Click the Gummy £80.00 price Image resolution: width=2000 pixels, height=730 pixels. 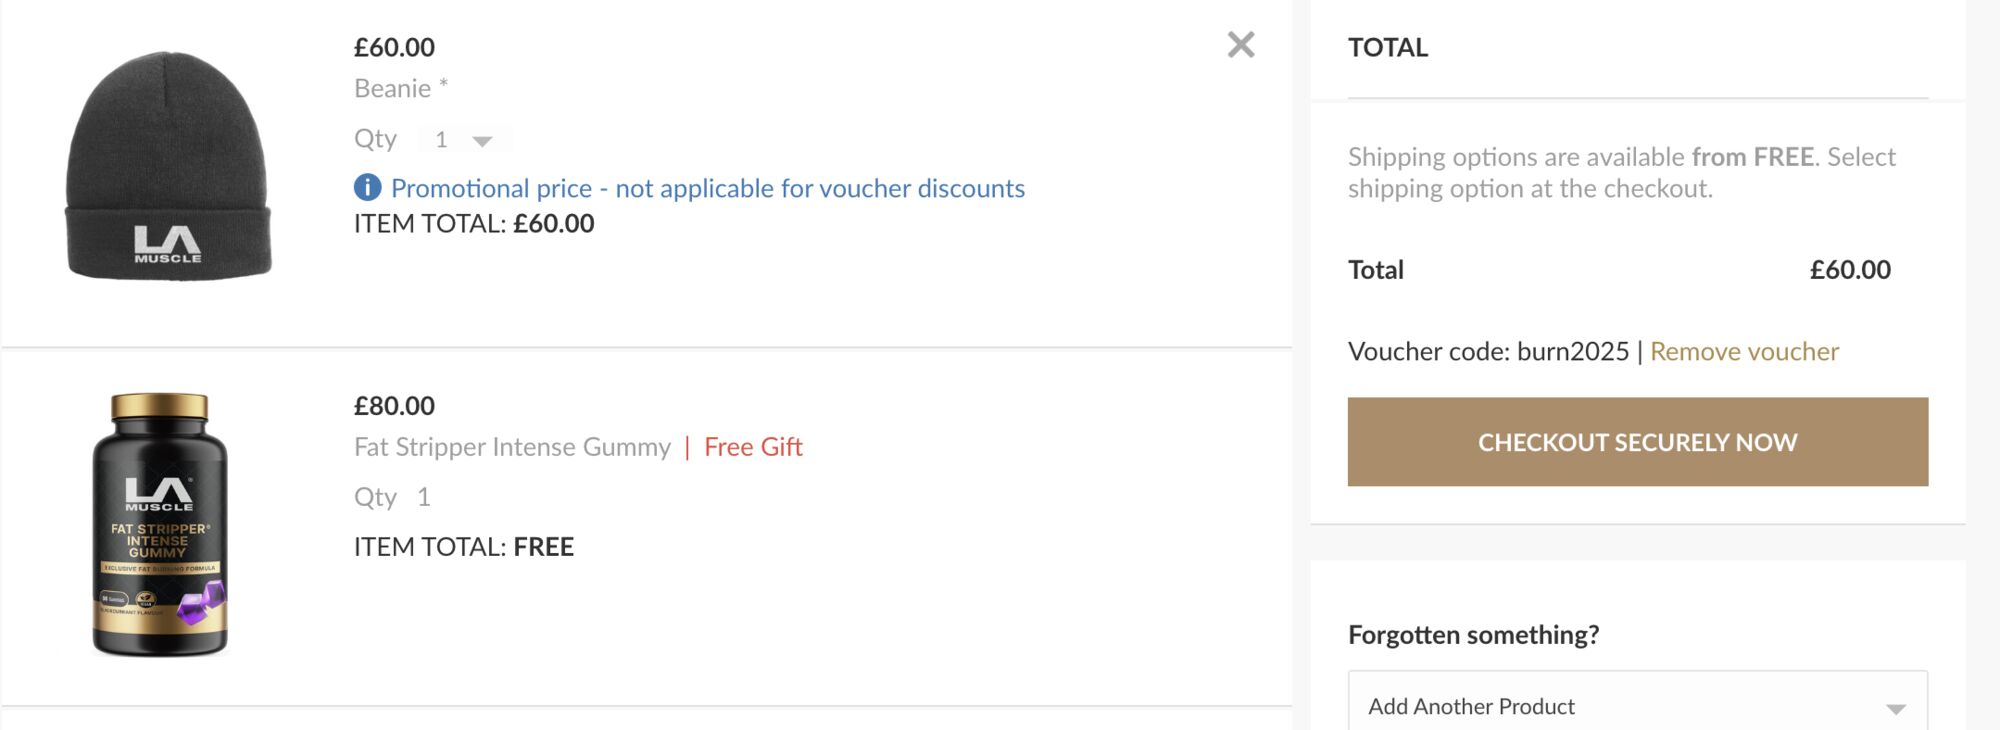[x=394, y=406]
